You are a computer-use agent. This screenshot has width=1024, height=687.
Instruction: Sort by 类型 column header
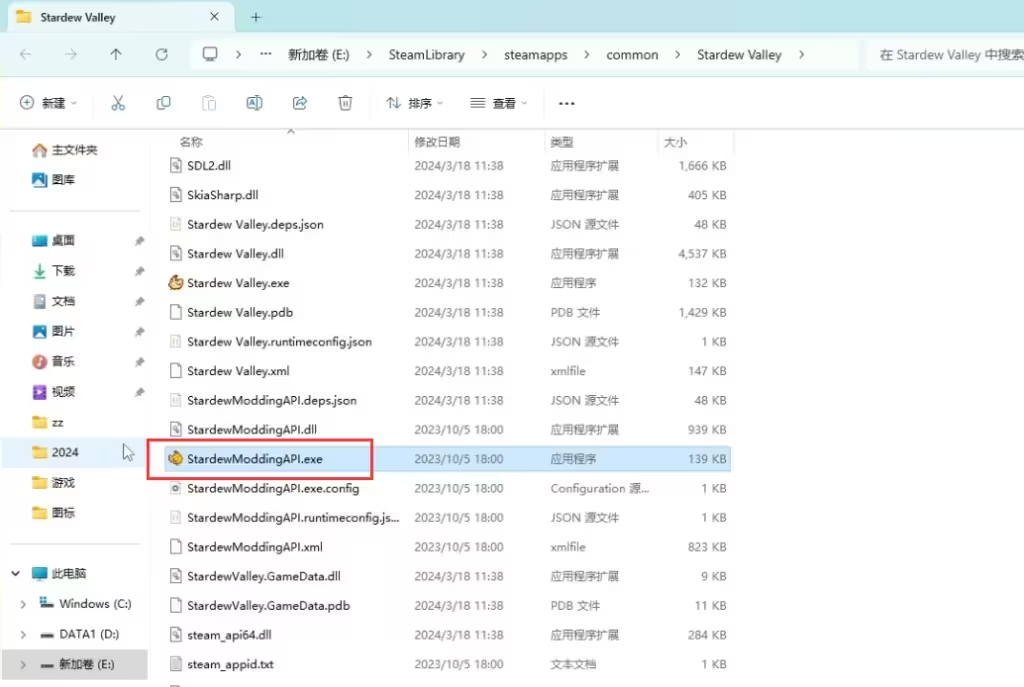tap(562, 142)
